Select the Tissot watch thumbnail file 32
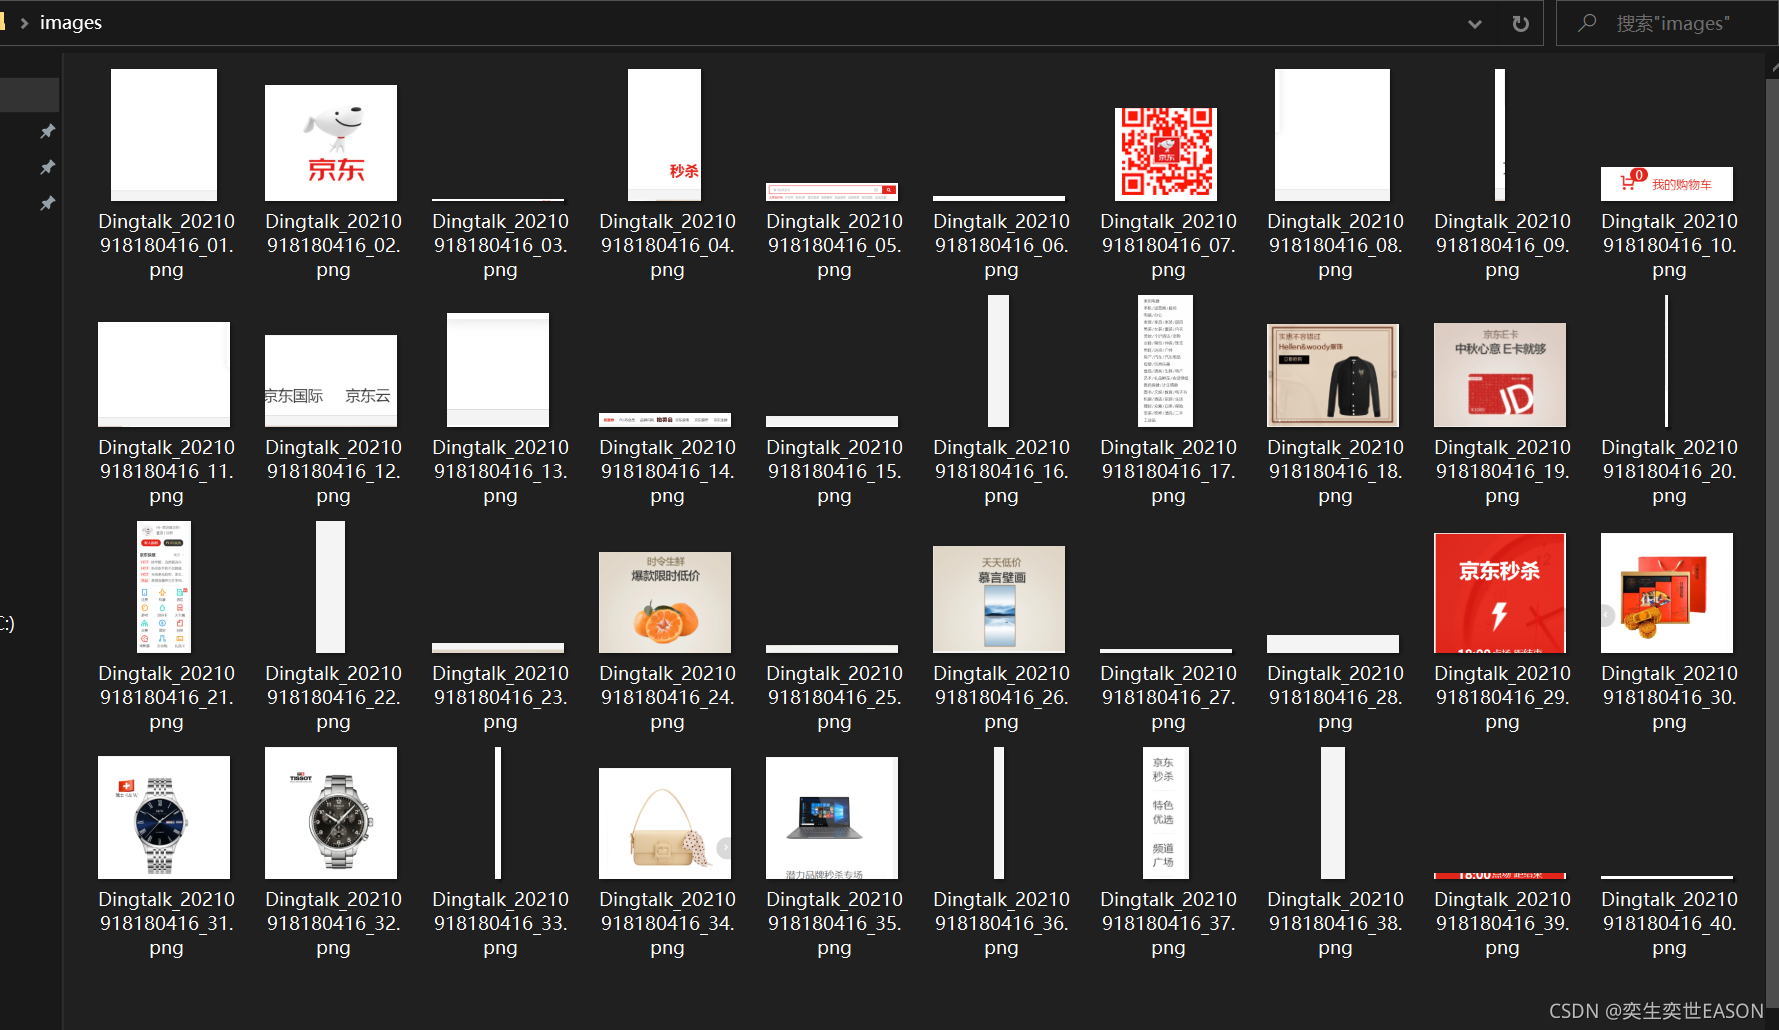 click(331, 813)
